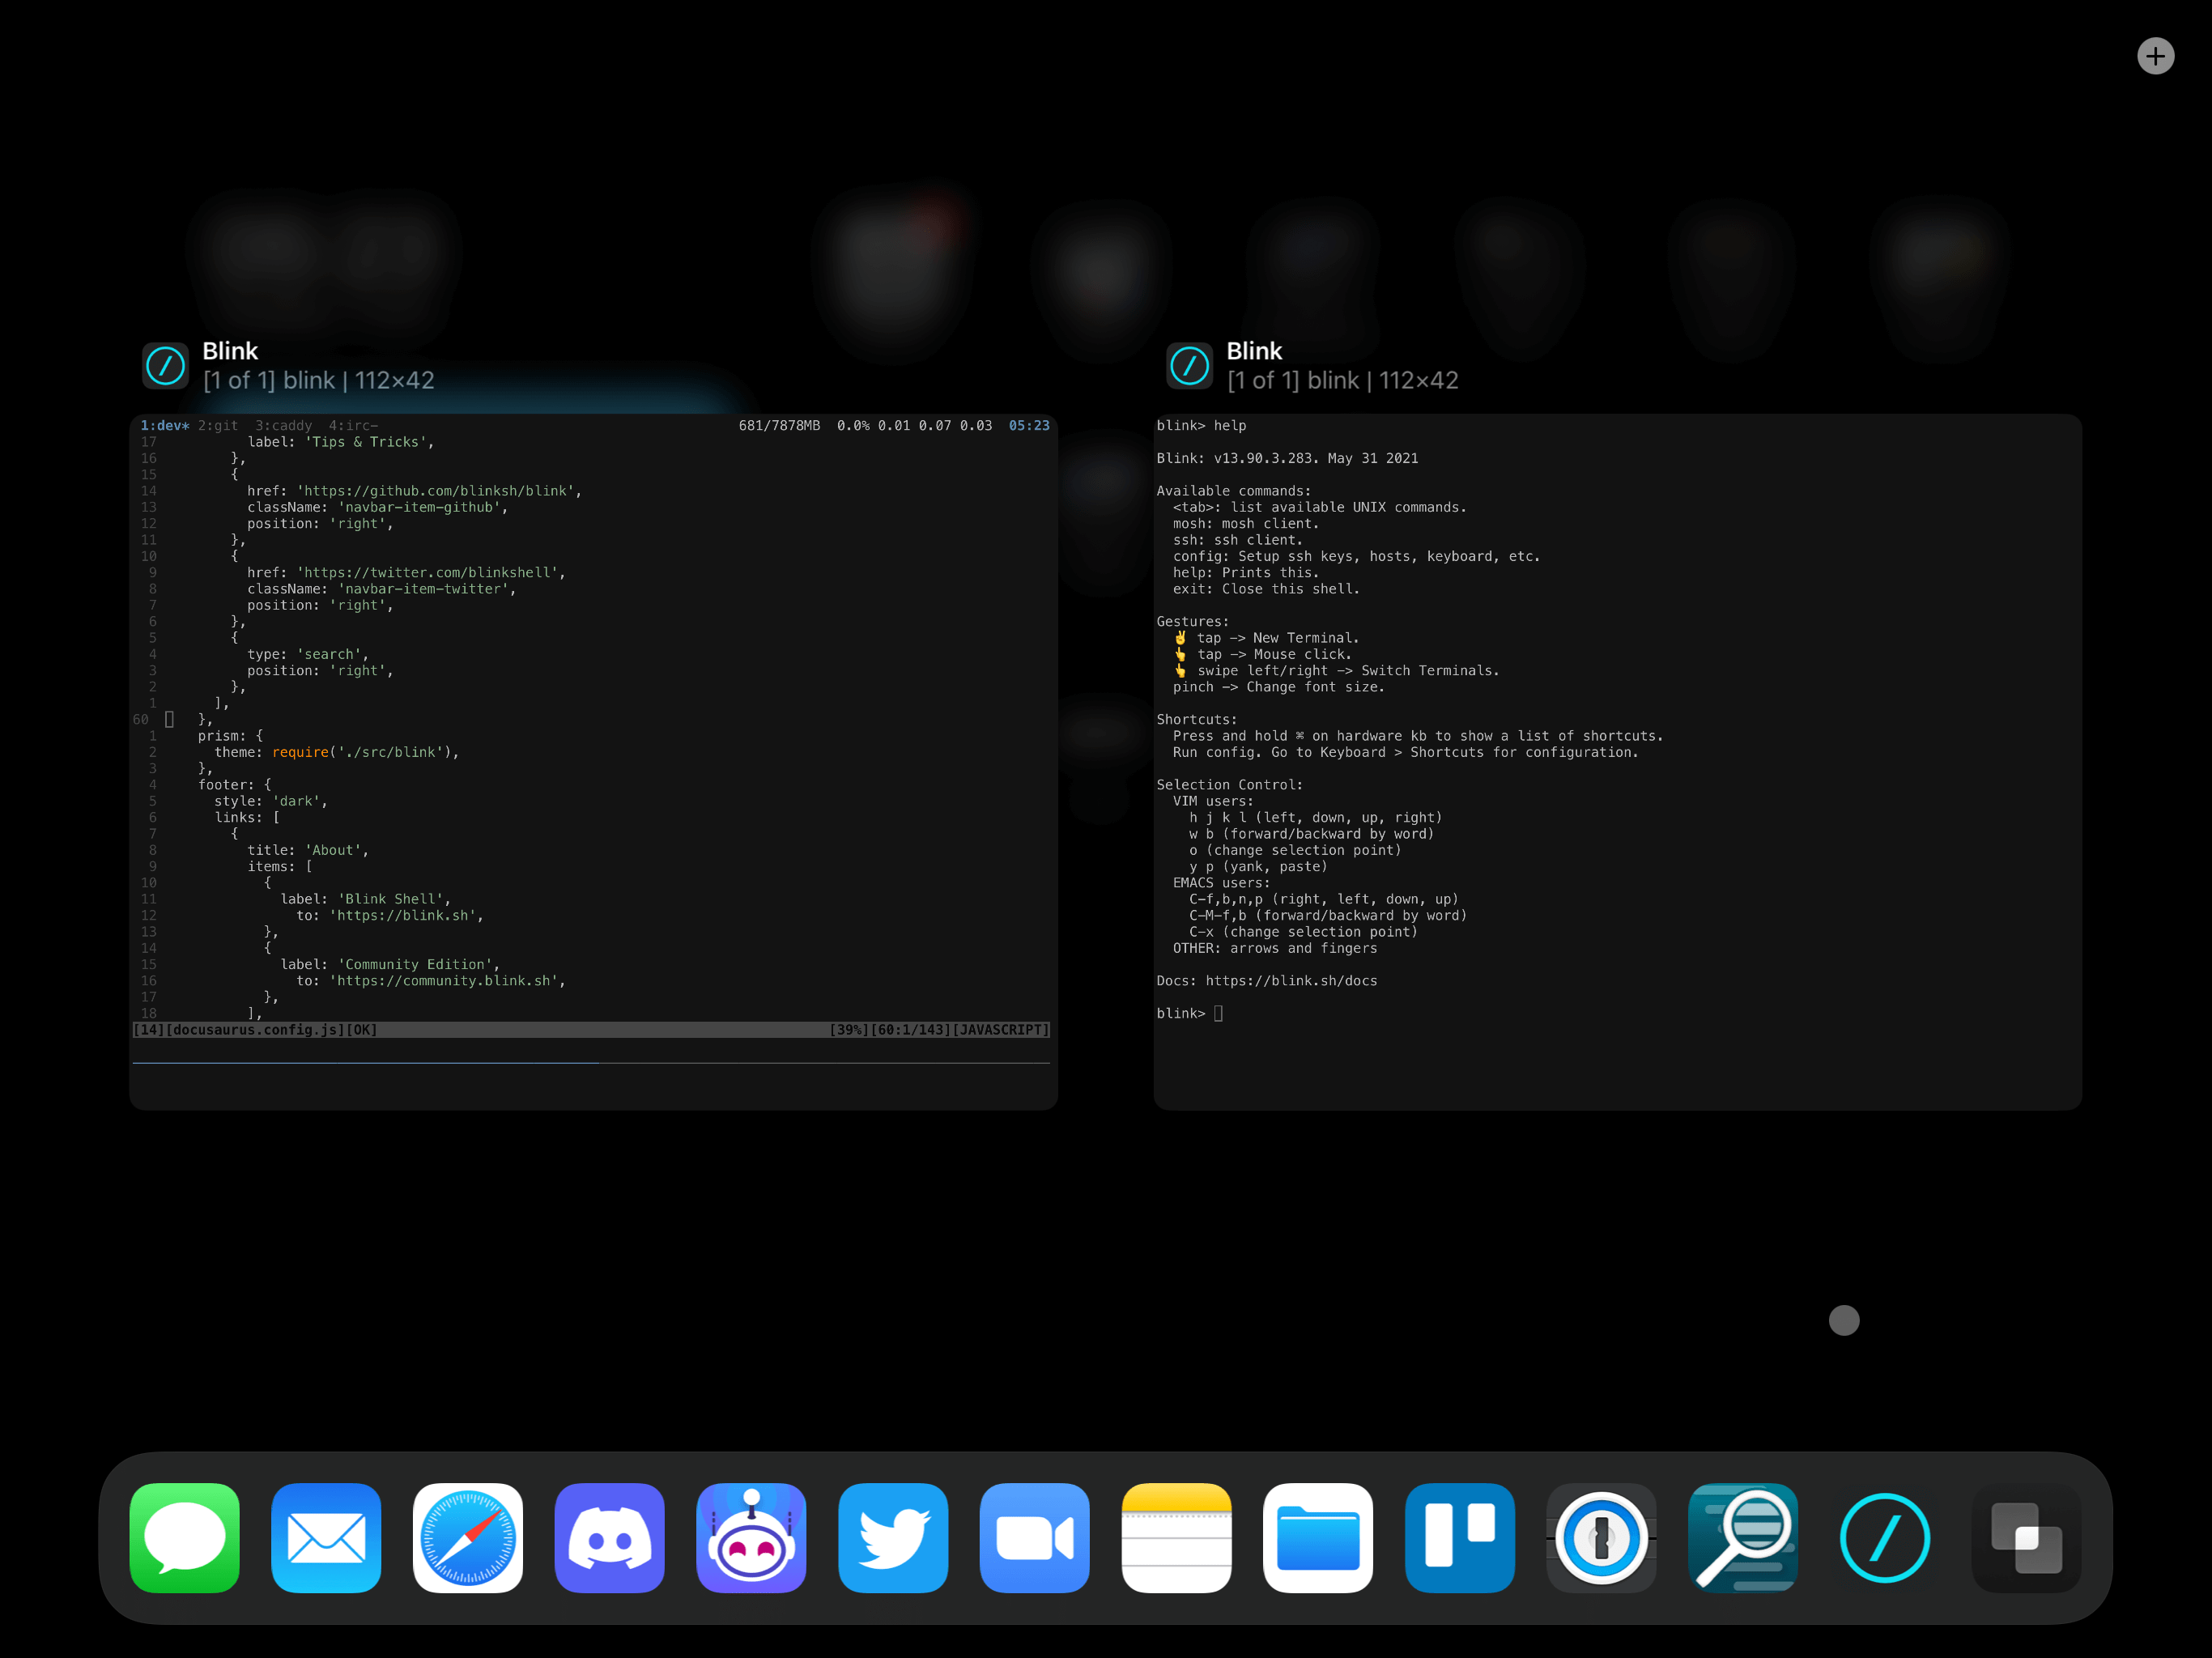
Task: Open 1Password from the dock
Action: tap(1601, 1537)
